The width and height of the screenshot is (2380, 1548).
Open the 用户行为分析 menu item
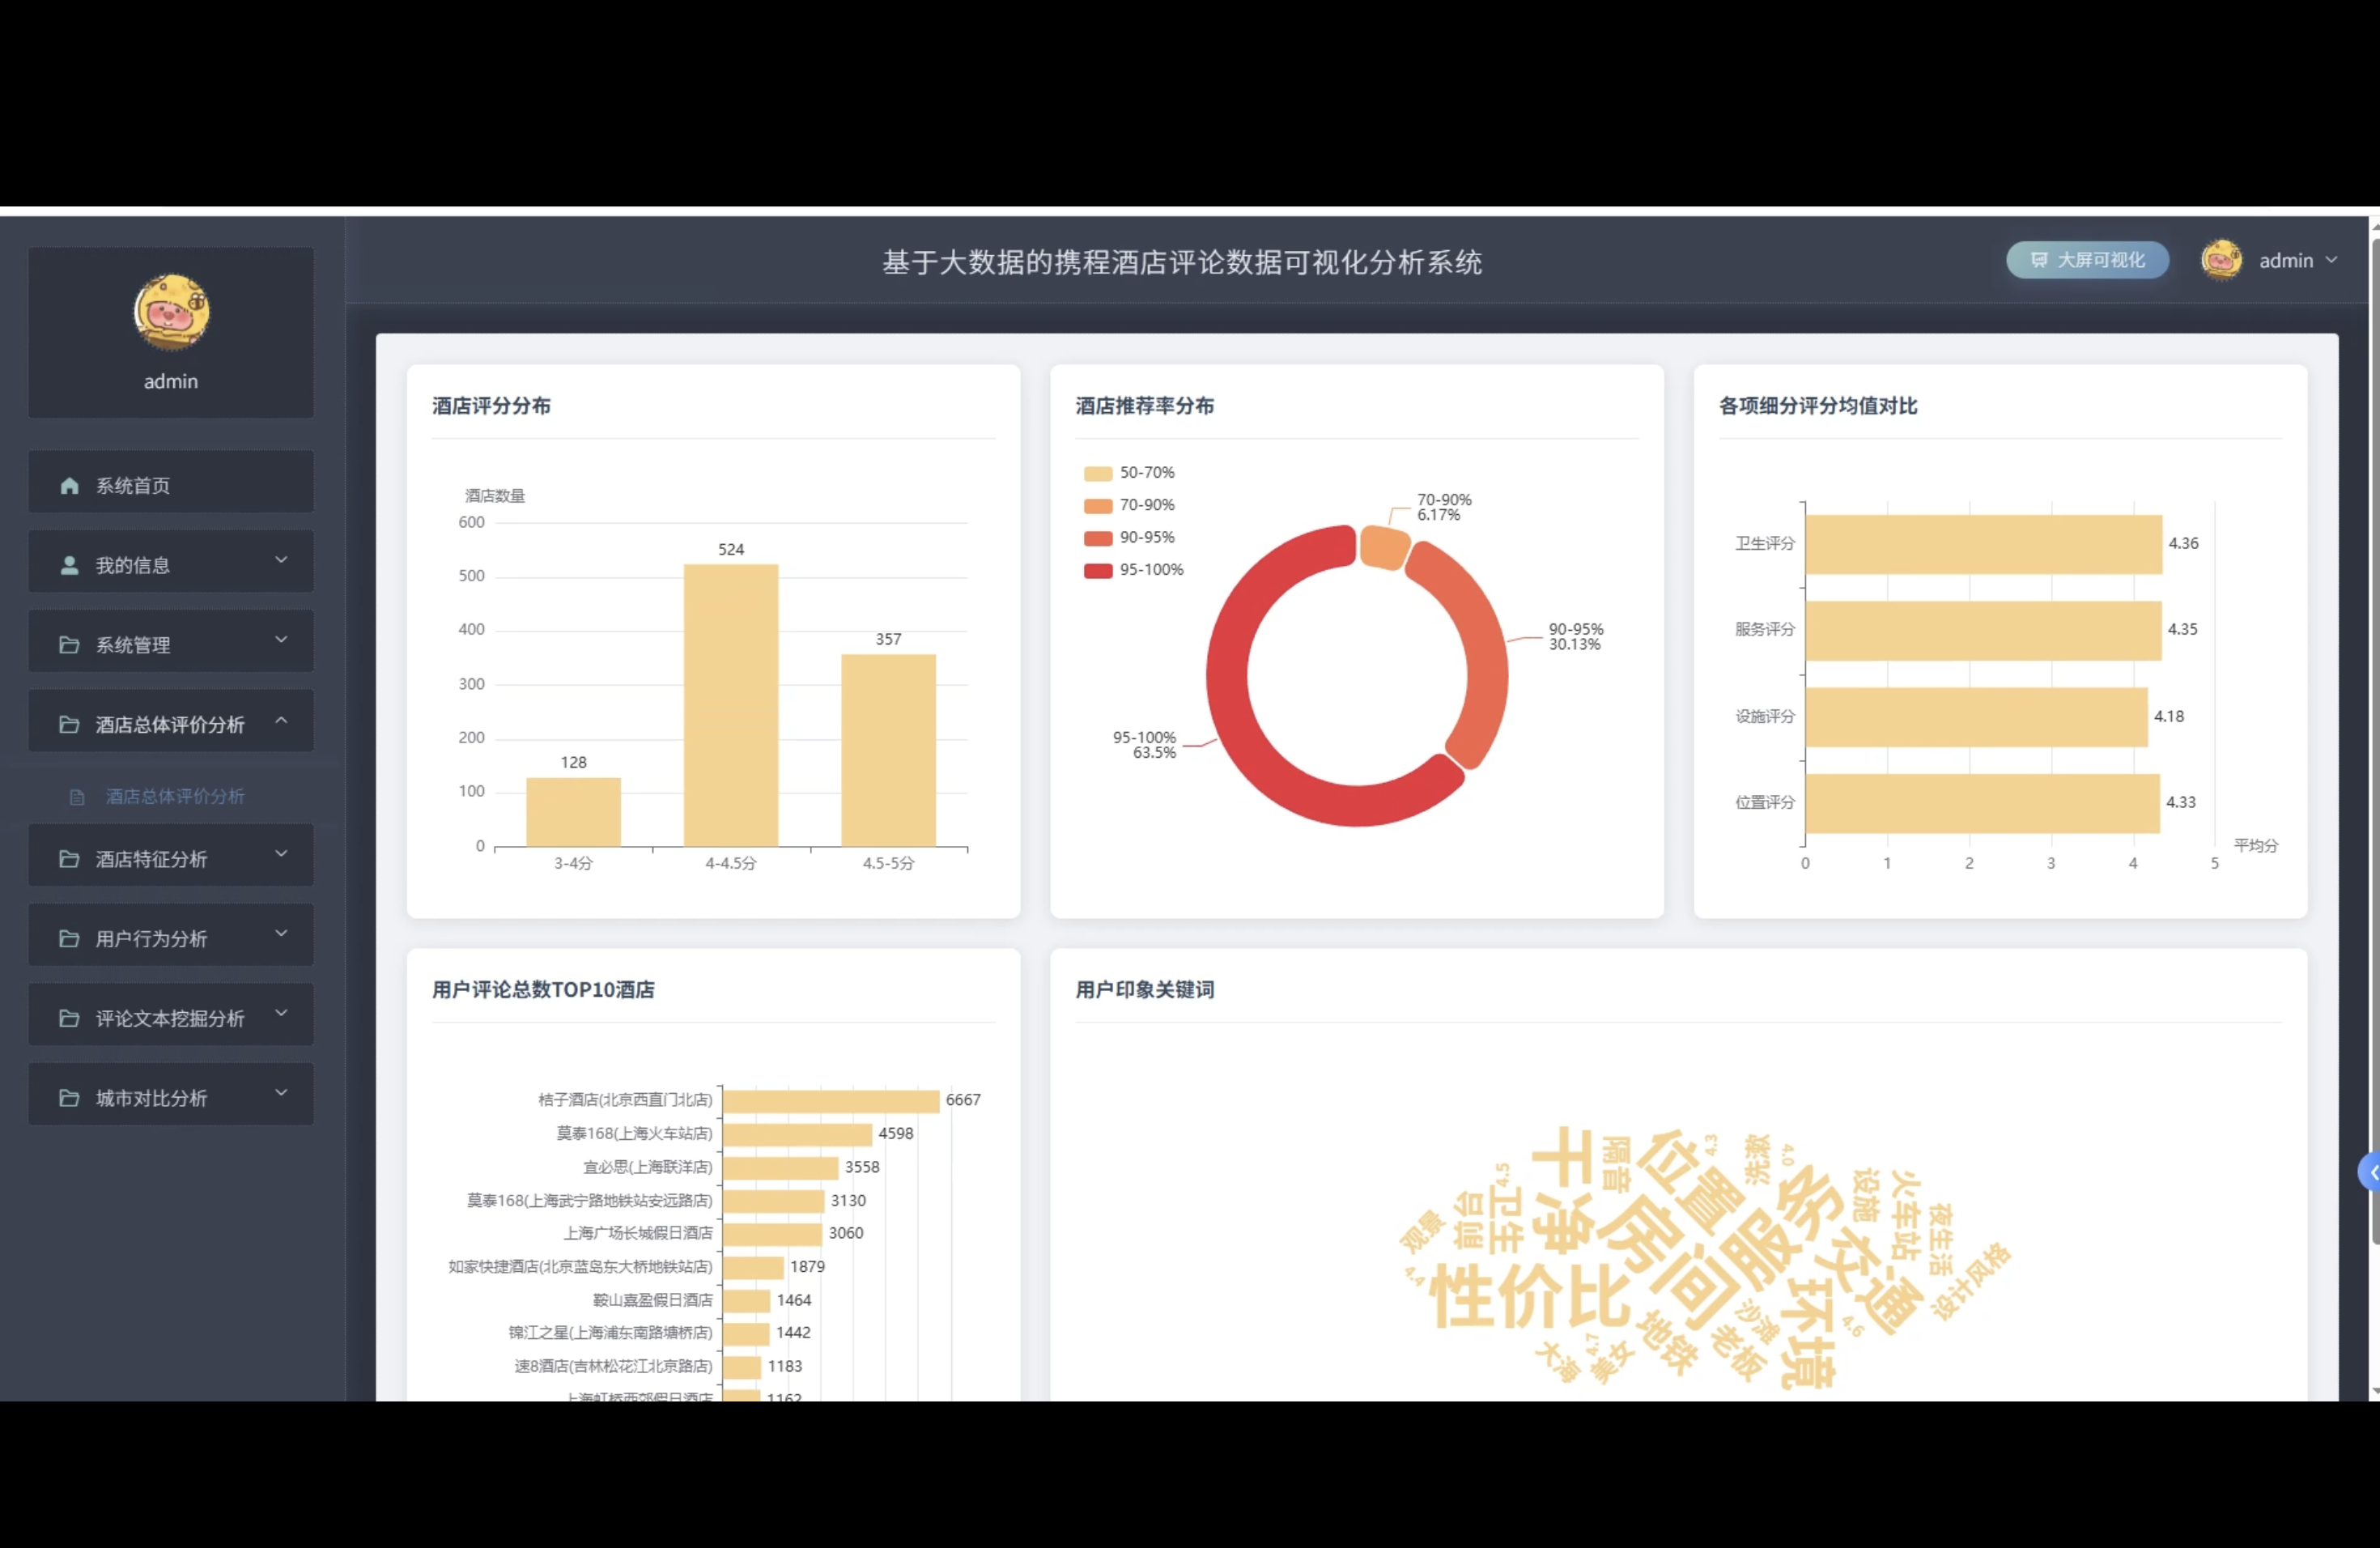coord(171,935)
